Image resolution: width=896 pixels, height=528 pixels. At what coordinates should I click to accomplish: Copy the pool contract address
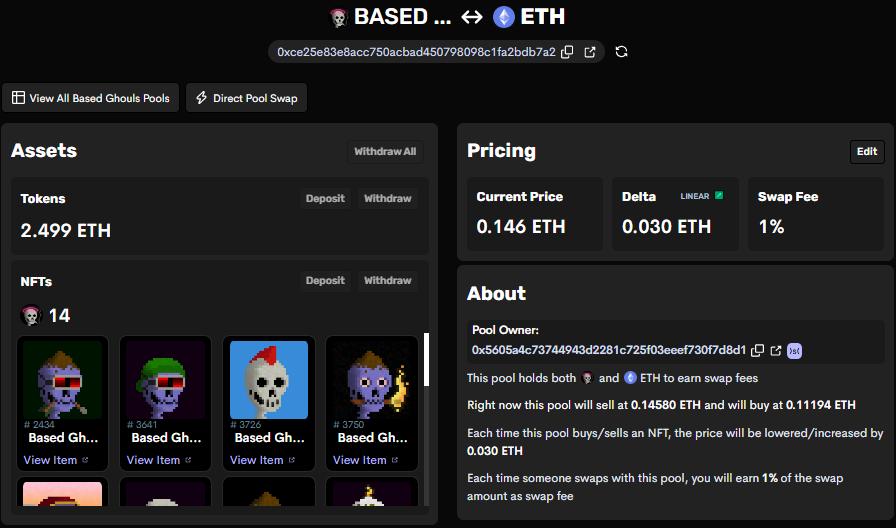click(567, 52)
